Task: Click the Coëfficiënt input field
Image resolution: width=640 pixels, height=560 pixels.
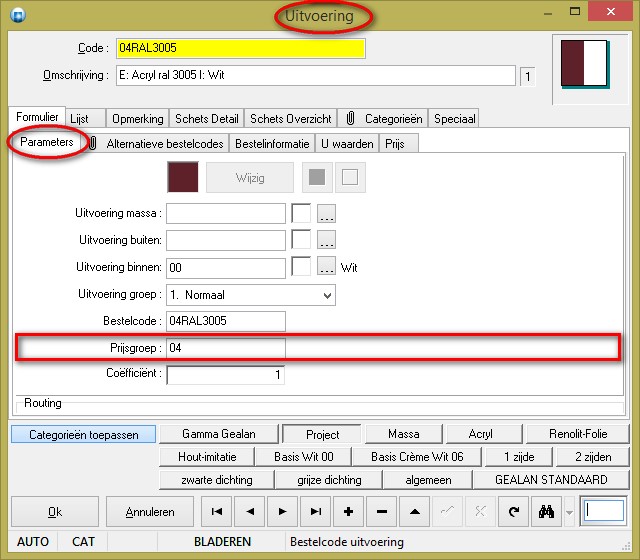Action: (x=226, y=375)
